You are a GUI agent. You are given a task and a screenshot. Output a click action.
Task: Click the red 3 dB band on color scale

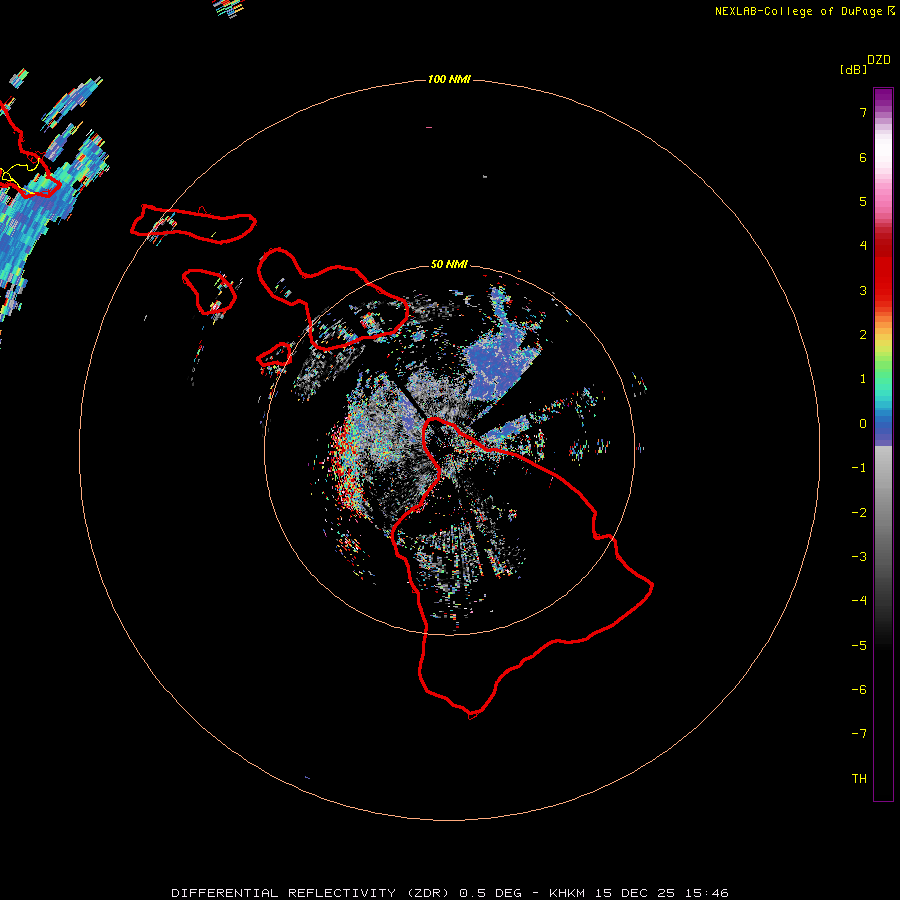(883, 284)
